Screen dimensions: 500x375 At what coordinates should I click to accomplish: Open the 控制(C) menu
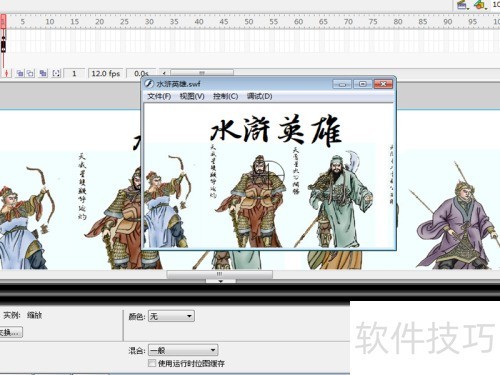[x=226, y=96]
